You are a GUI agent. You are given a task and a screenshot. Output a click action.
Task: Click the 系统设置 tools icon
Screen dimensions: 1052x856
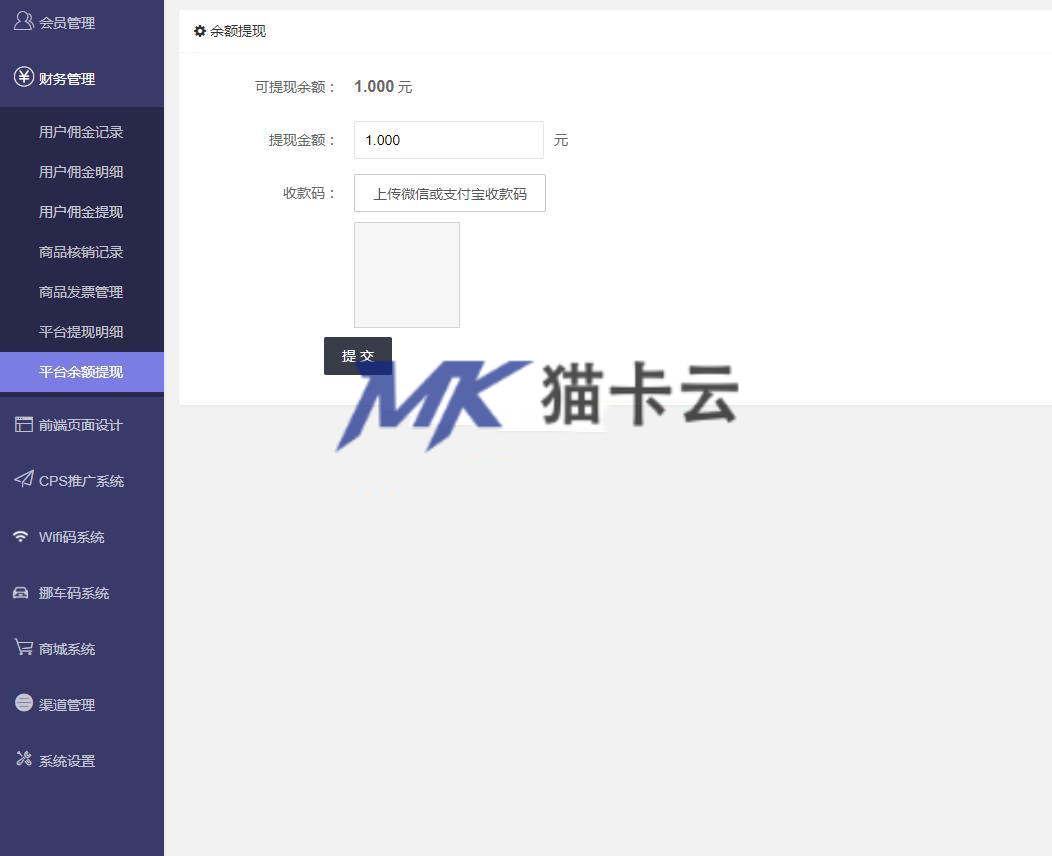[23, 759]
